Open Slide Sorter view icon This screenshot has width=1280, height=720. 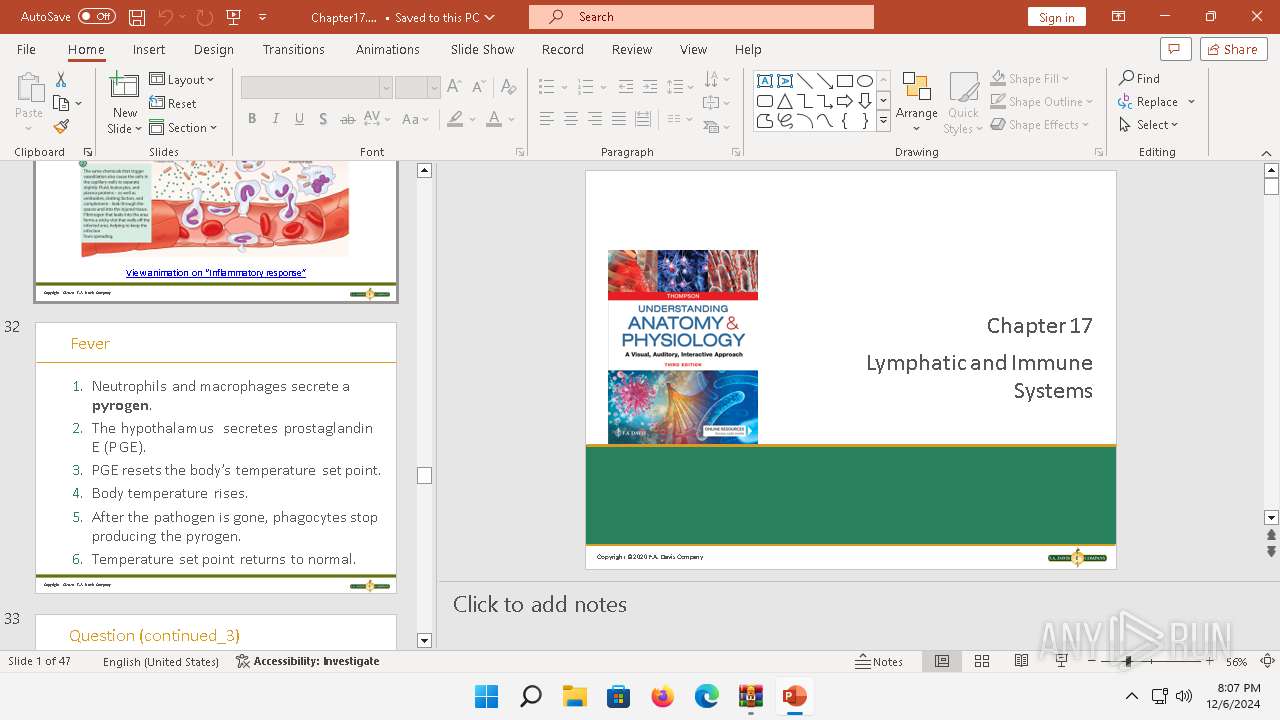982,661
